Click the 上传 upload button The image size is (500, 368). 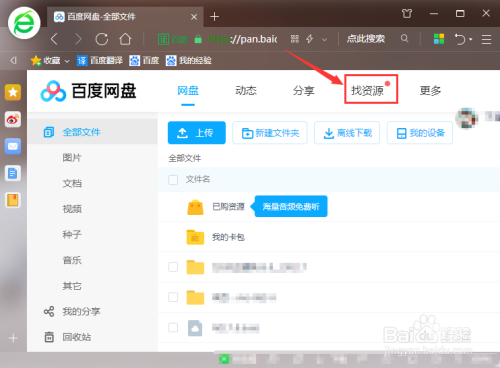(197, 133)
